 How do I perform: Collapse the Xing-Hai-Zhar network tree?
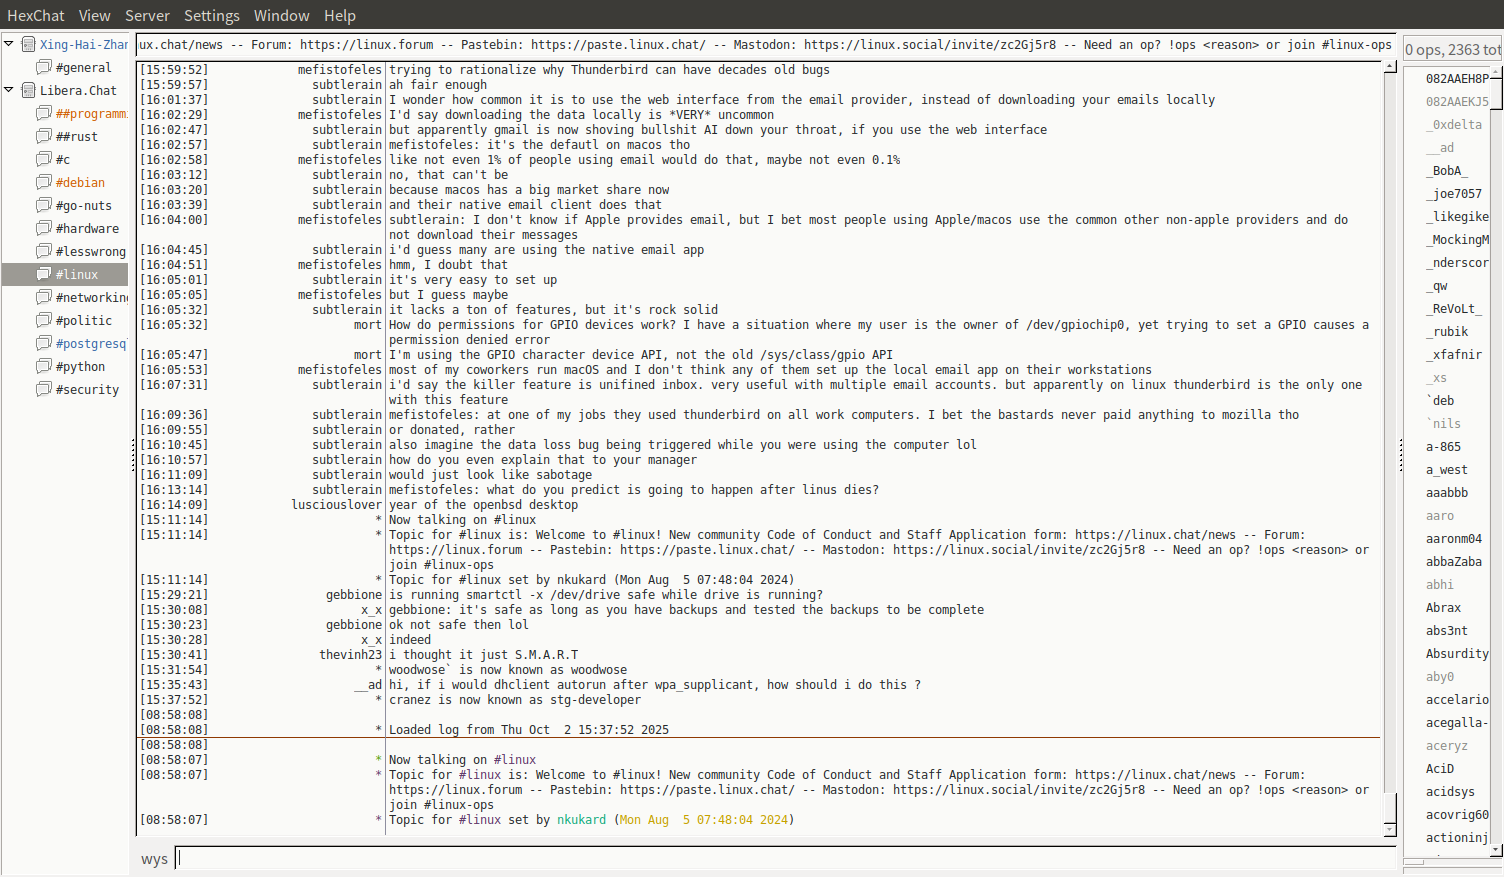(x=9, y=44)
